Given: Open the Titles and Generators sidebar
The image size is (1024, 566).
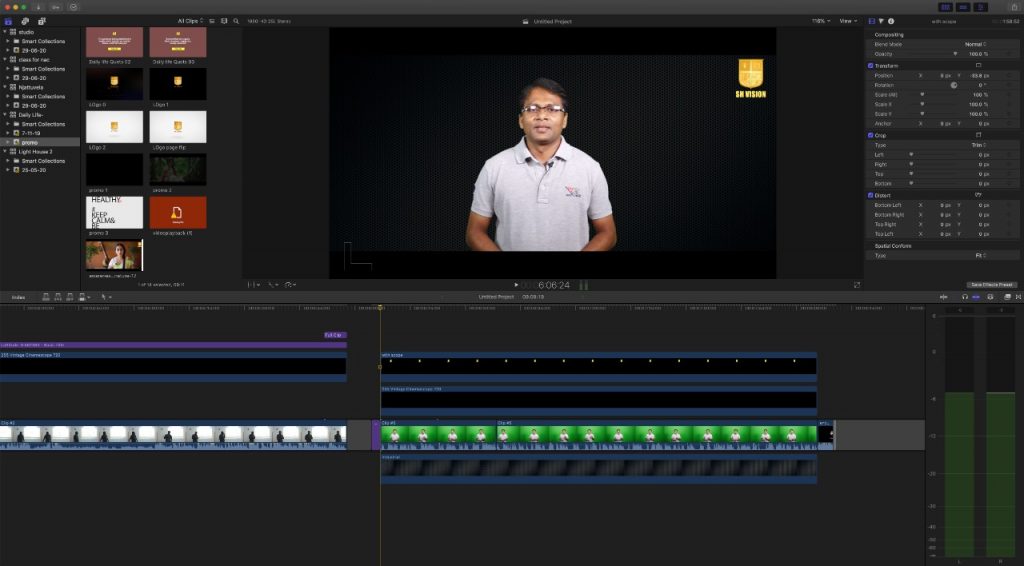Looking at the screenshot, I should pyautogui.click(x=41, y=20).
